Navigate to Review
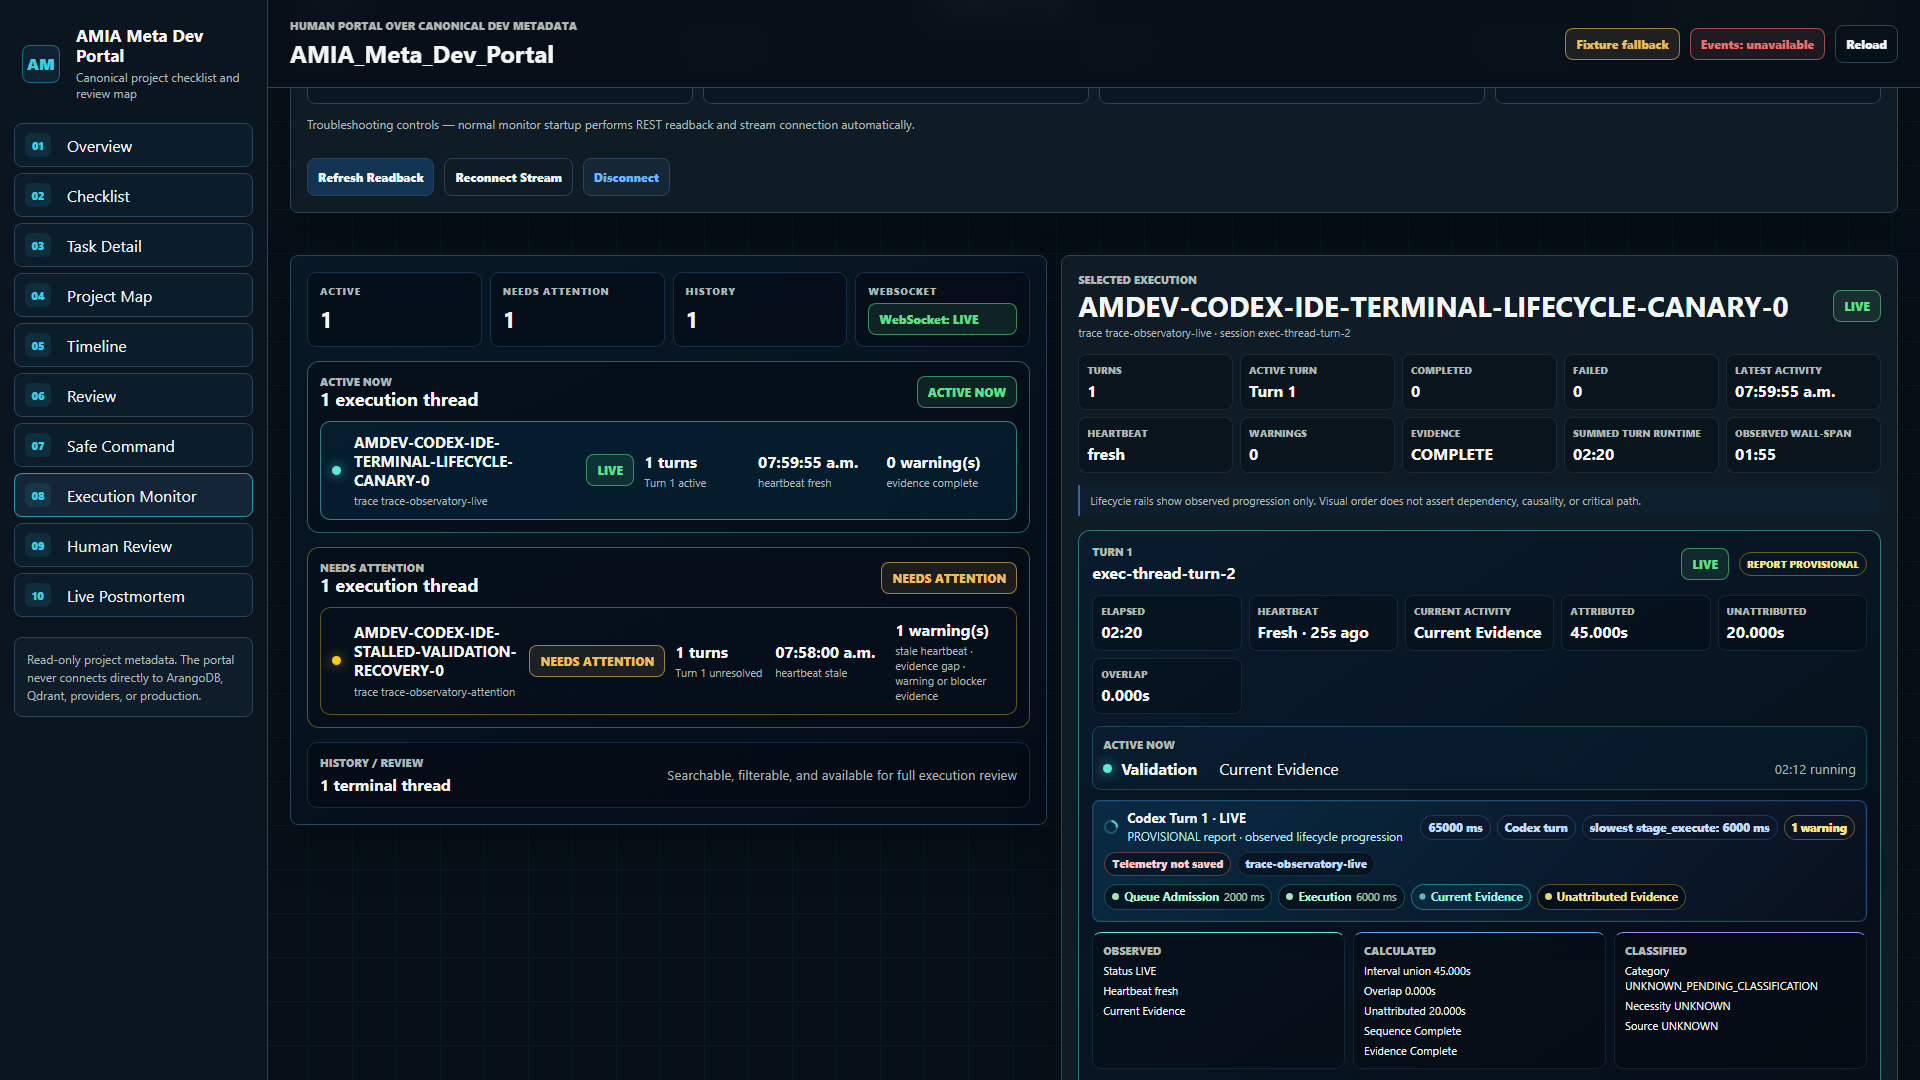The width and height of the screenshot is (1920, 1080). click(133, 396)
